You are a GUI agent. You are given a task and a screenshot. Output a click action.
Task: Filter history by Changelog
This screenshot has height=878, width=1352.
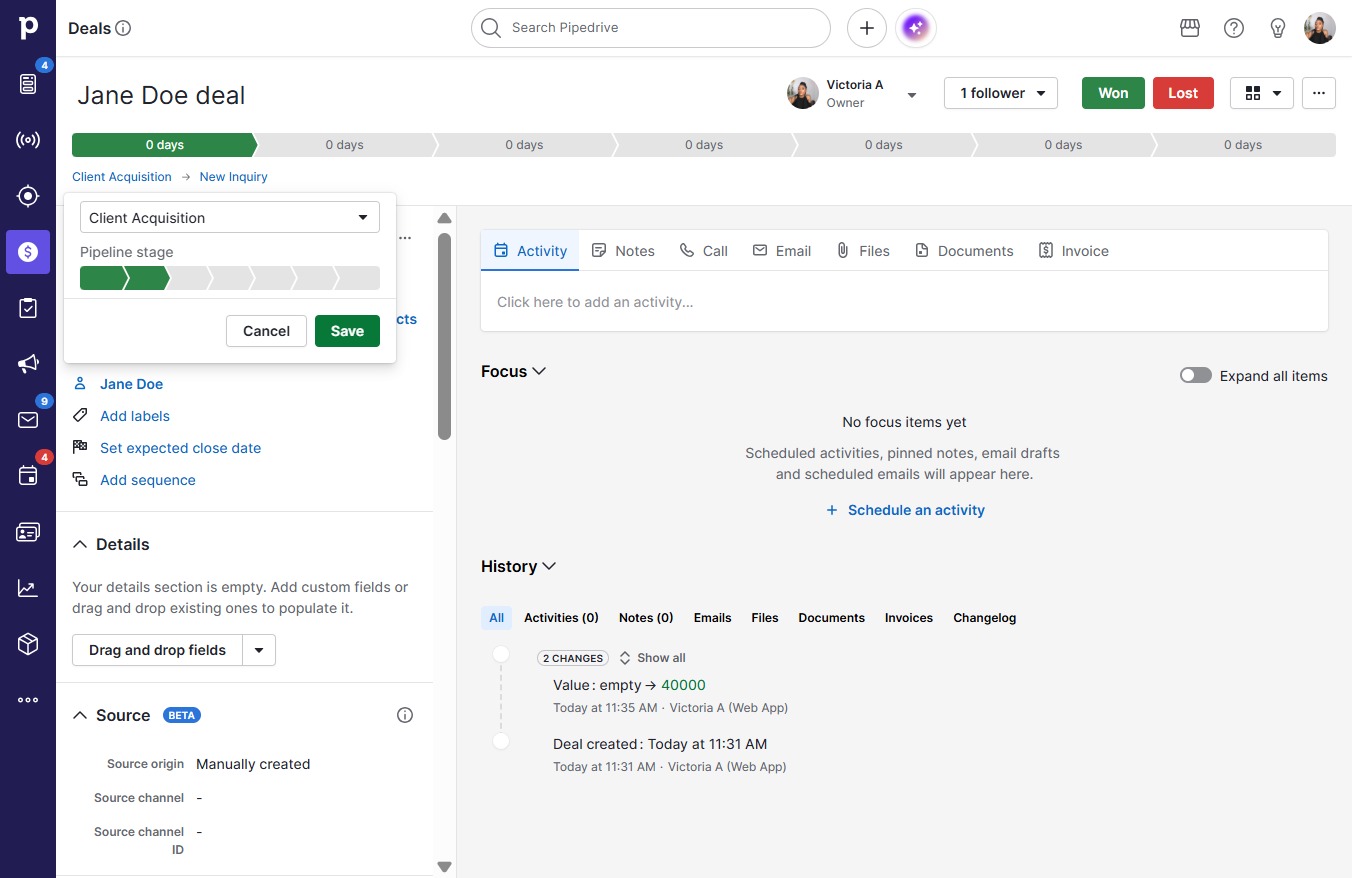(985, 618)
